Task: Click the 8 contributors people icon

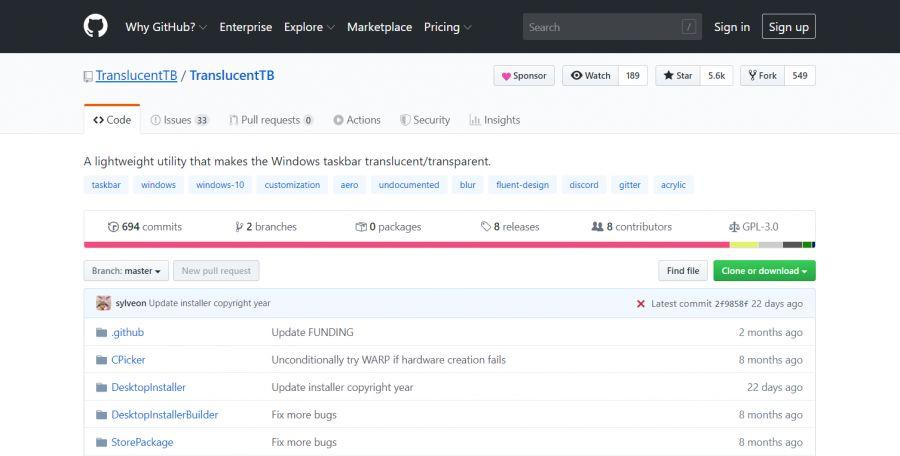Action: click(x=597, y=227)
